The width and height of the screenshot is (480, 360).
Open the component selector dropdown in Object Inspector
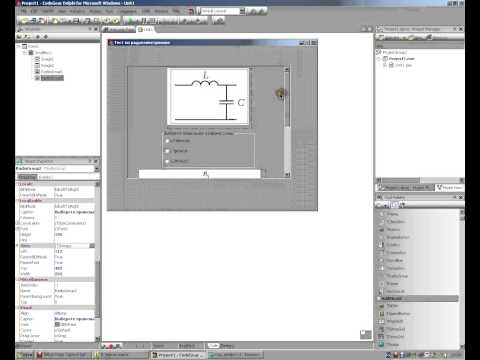click(97, 169)
